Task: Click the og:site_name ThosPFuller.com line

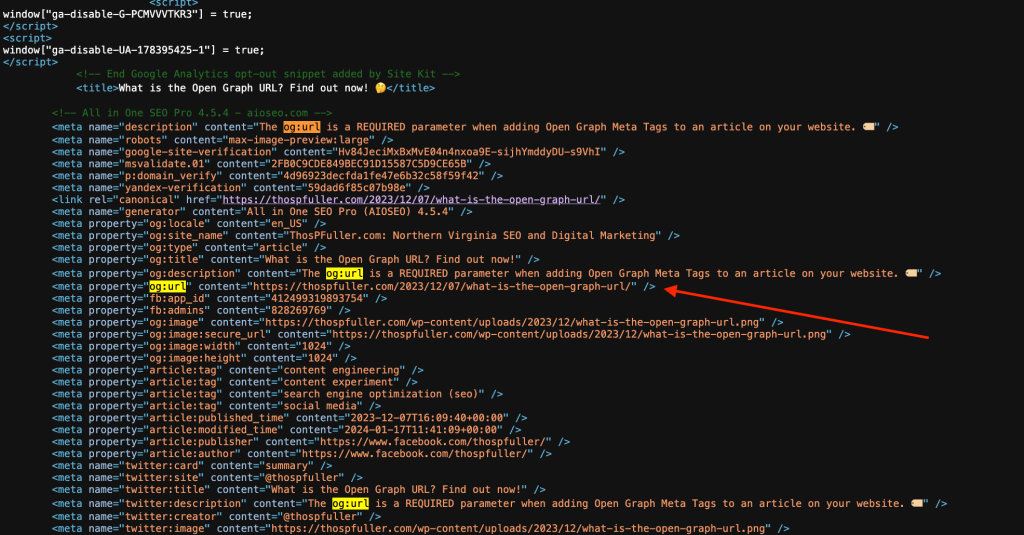Action: coord(366,236)
